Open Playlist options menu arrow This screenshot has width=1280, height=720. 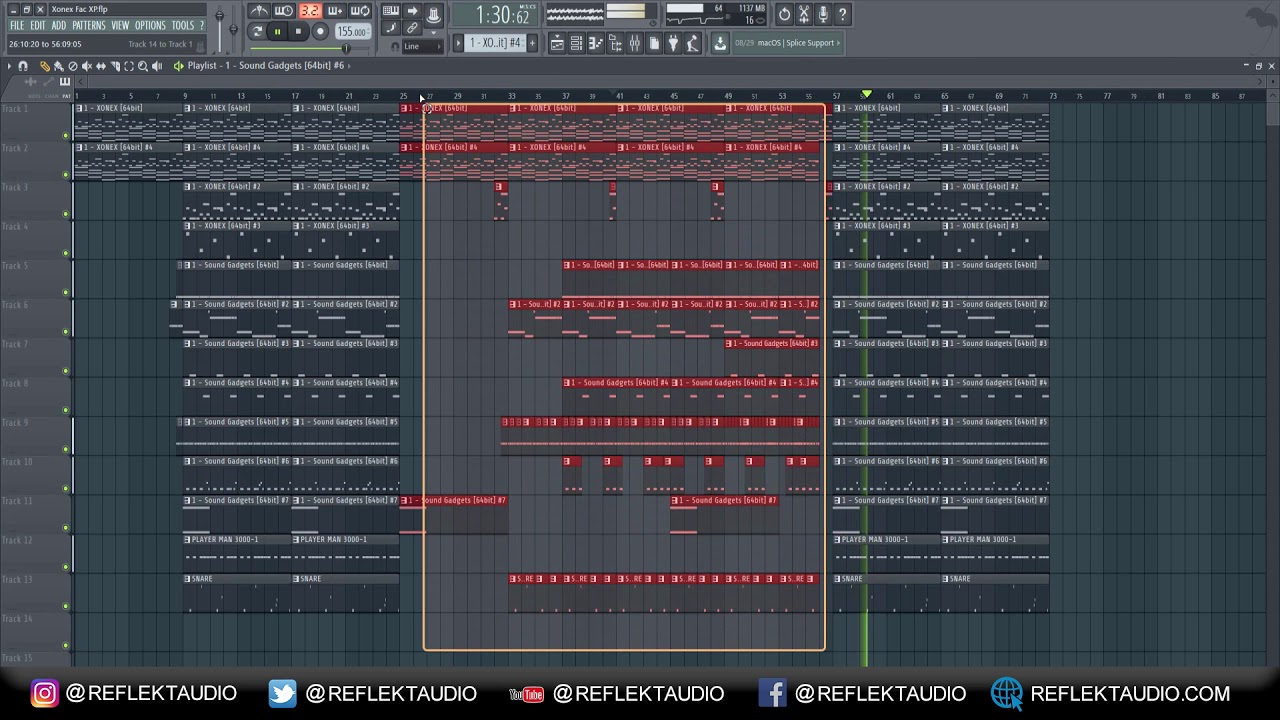[x=9, y=66]
